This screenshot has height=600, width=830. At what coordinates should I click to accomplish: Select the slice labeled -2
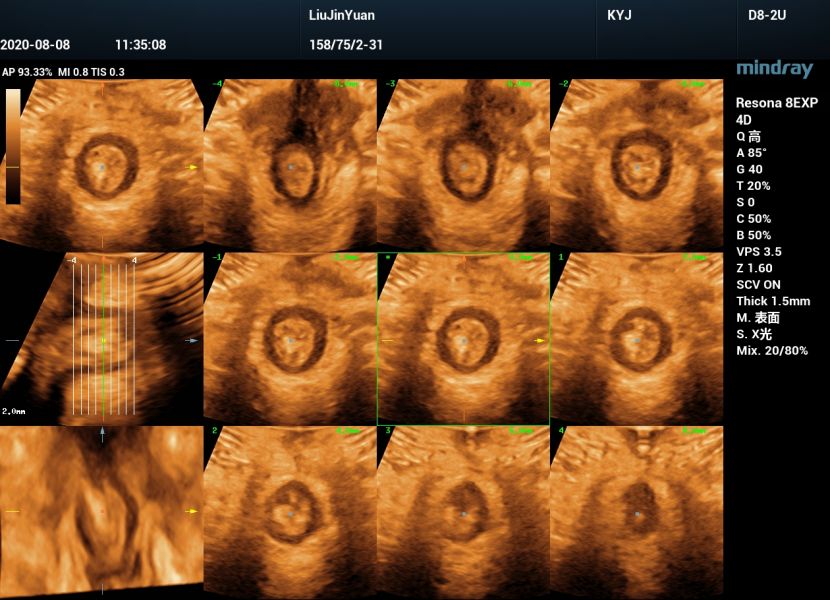click(x=636, y=164)
